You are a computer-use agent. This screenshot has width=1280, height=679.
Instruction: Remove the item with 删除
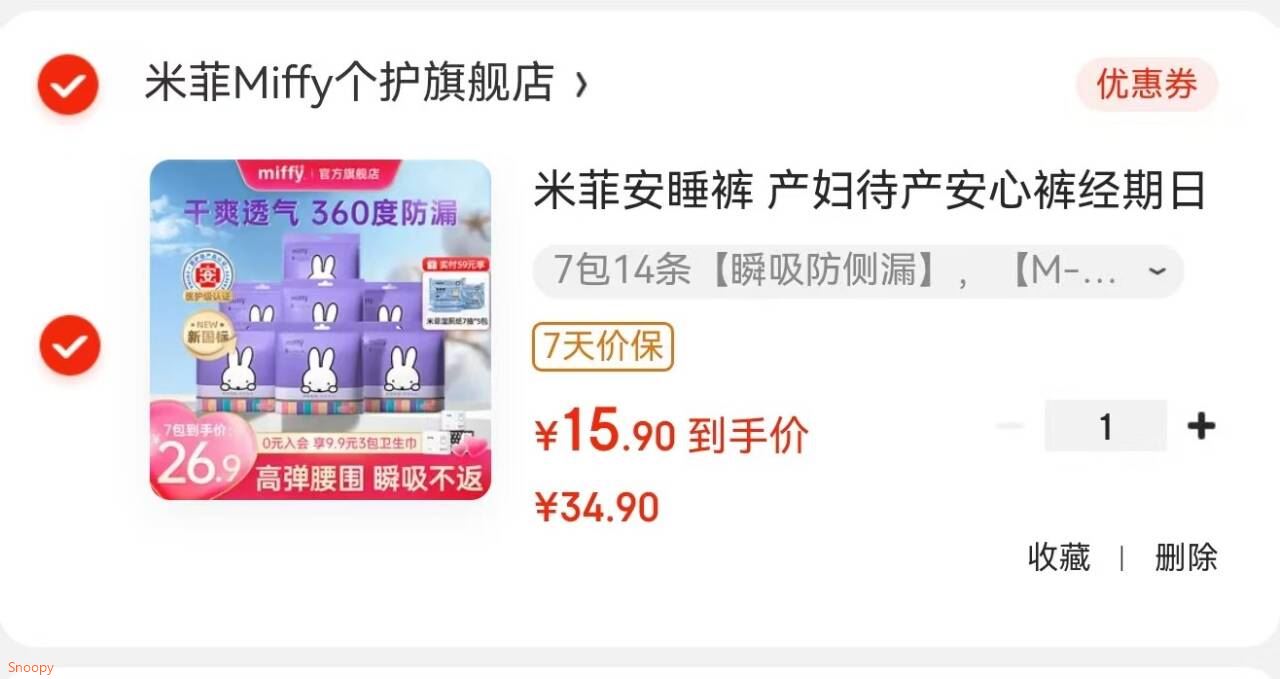(1186, 557)
